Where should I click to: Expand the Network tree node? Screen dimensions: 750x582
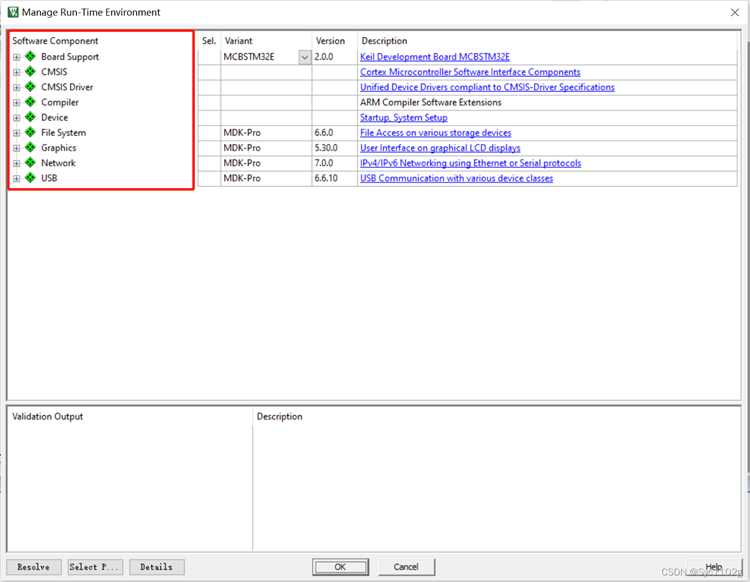pos(16,163)
